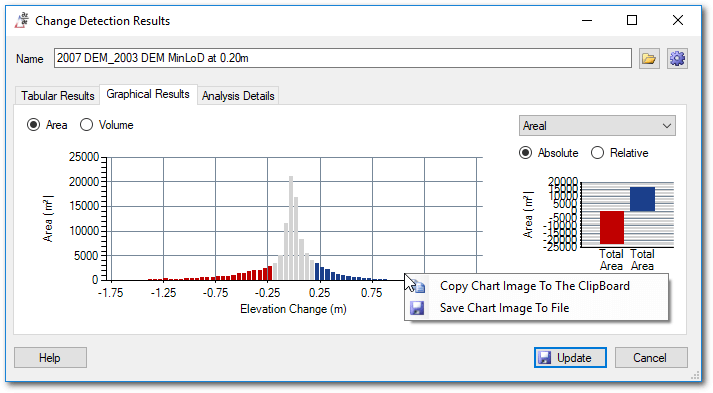Click the floppy disk icon on Update button

545,358
